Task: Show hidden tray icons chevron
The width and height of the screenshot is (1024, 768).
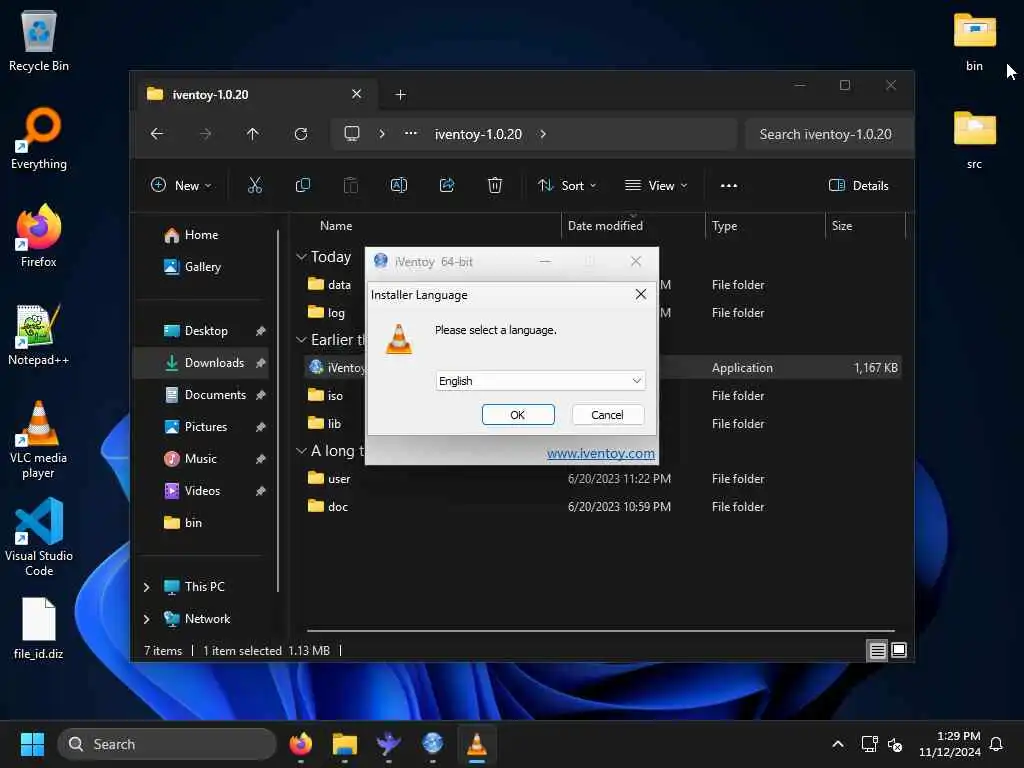Action: (838, 744)
